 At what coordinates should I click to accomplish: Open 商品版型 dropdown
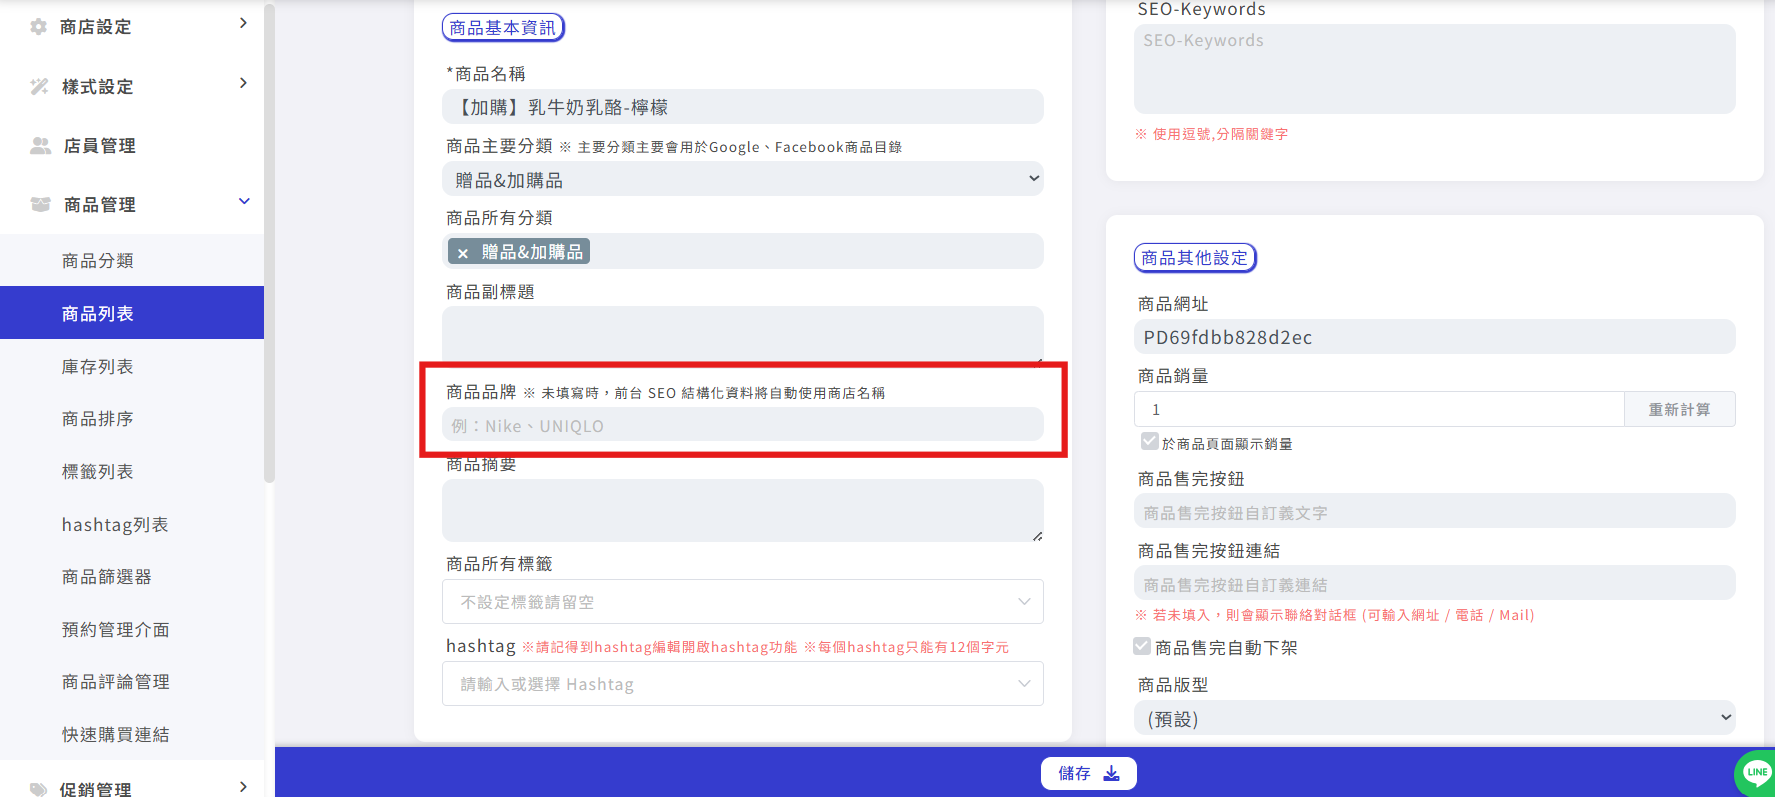(x=1435, y=718)
